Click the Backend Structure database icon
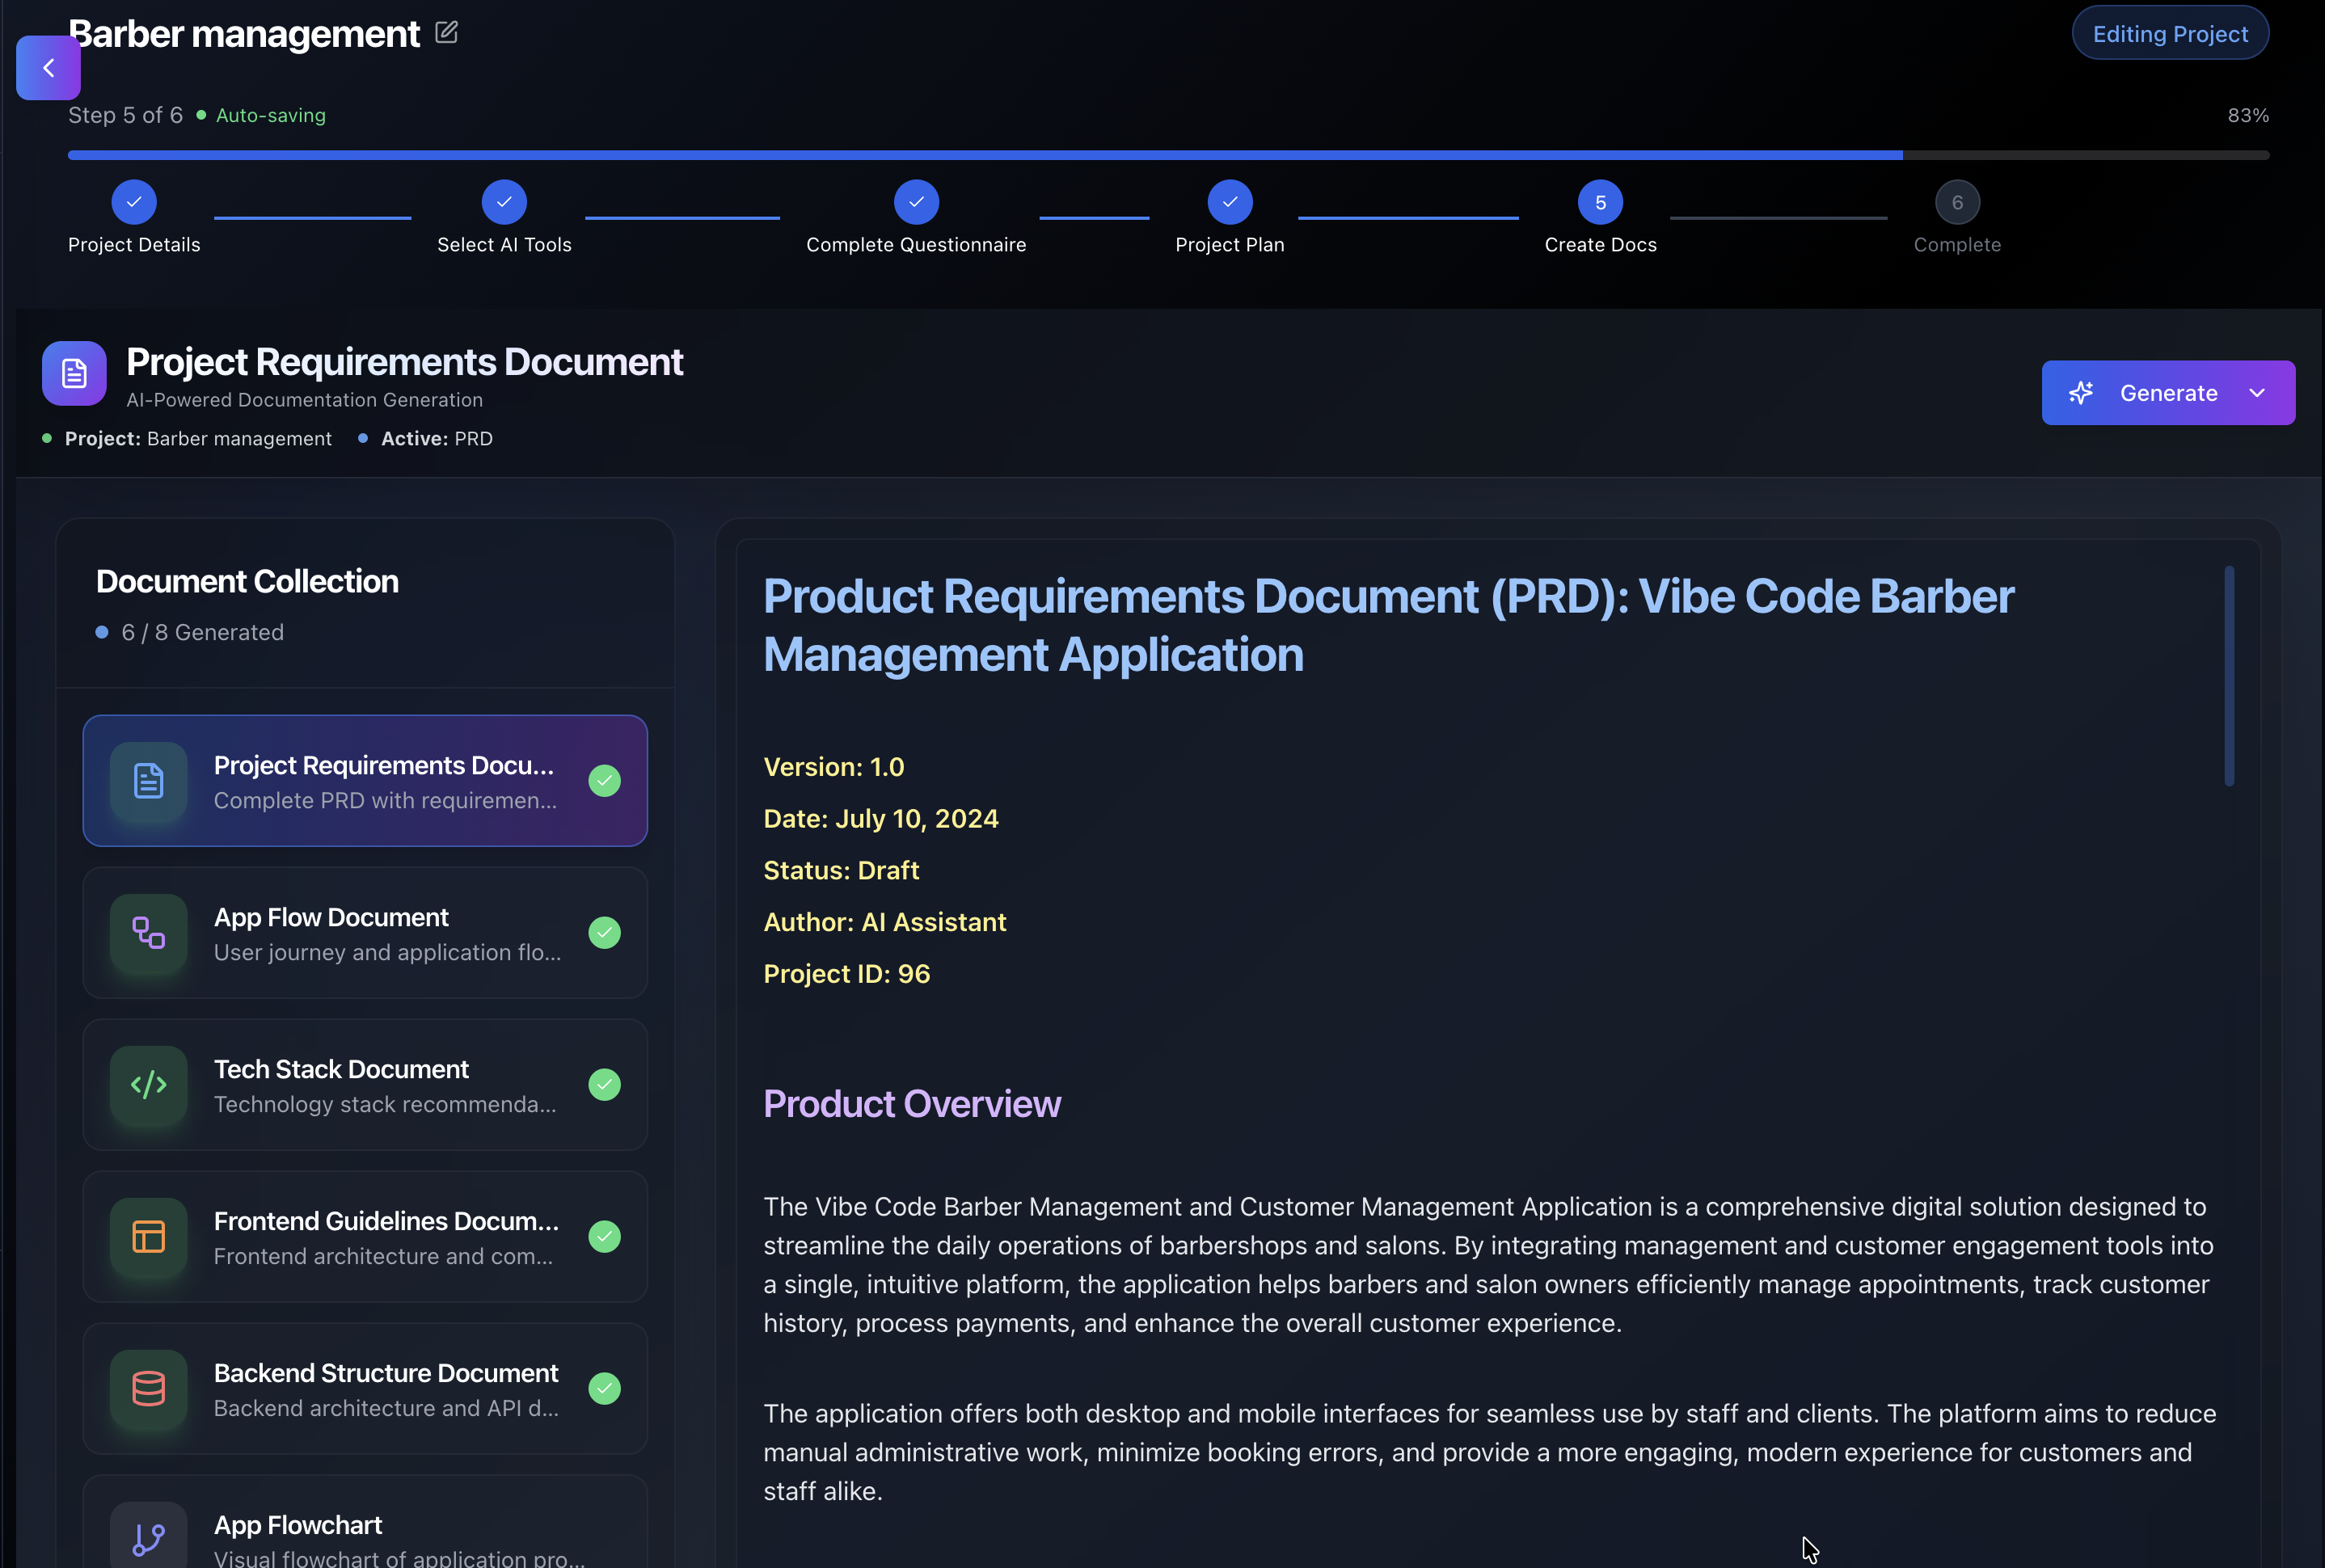The height and width of the screenshot is (1568, 2325). point(149,1389)
